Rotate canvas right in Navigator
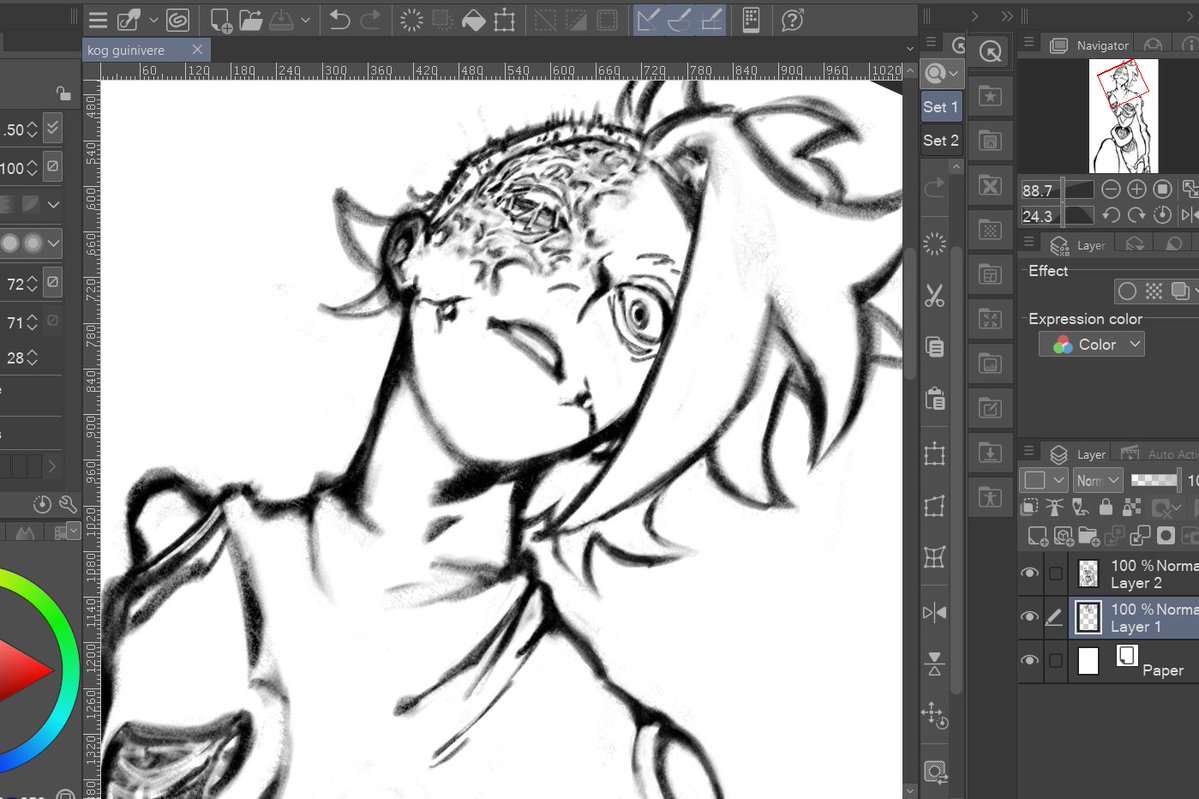 (1136, 216)
